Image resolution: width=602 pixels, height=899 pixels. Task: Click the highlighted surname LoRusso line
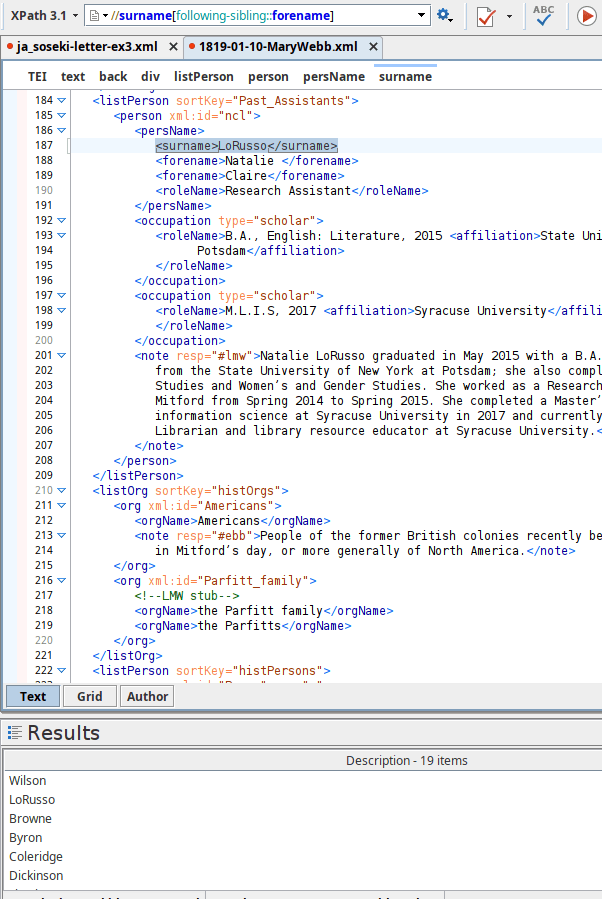click(x=247, y=146)
